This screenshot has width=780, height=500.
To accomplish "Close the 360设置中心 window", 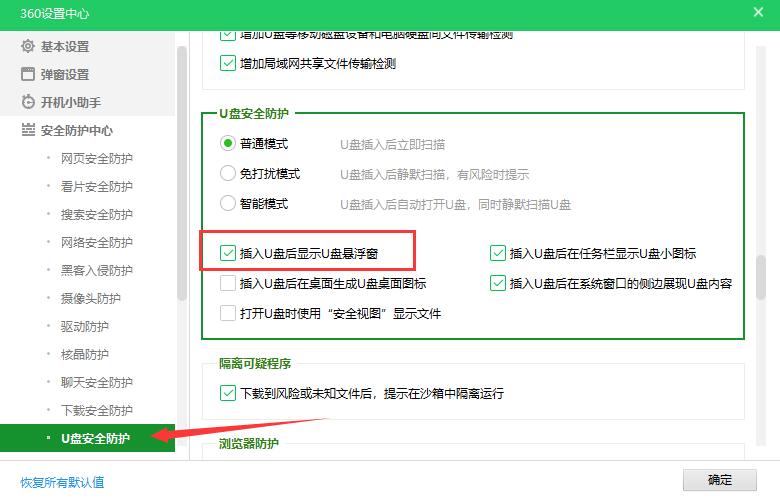I will (758, 12).
